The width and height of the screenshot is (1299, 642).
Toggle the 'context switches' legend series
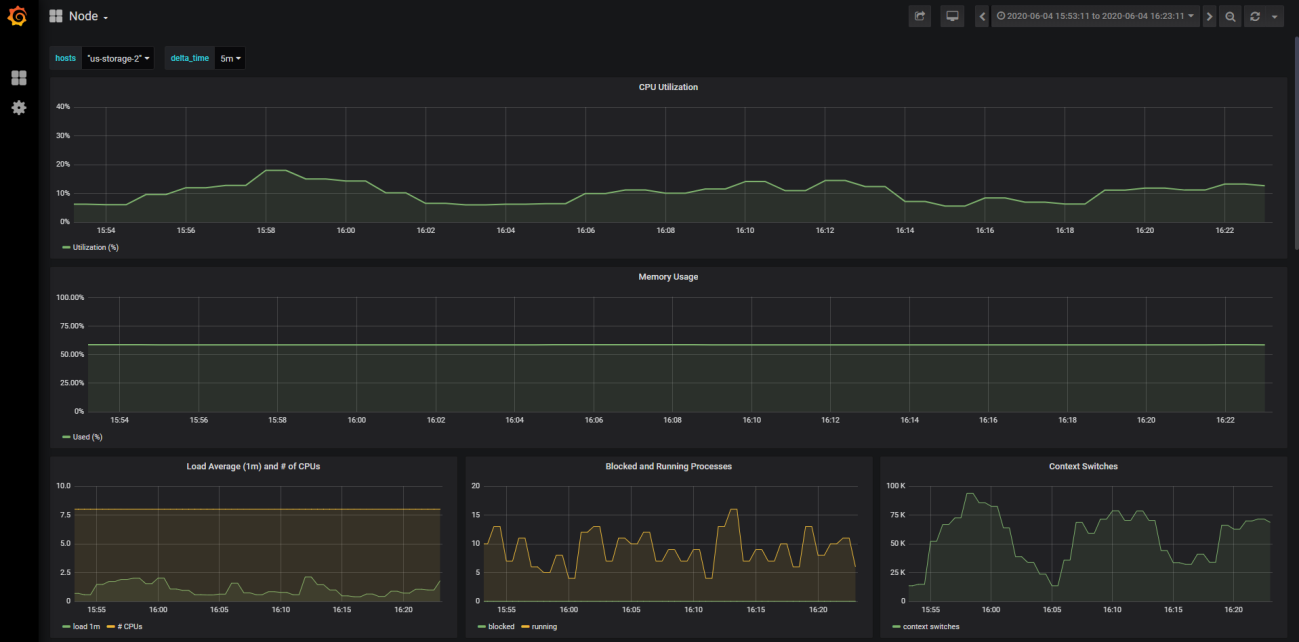930,627
